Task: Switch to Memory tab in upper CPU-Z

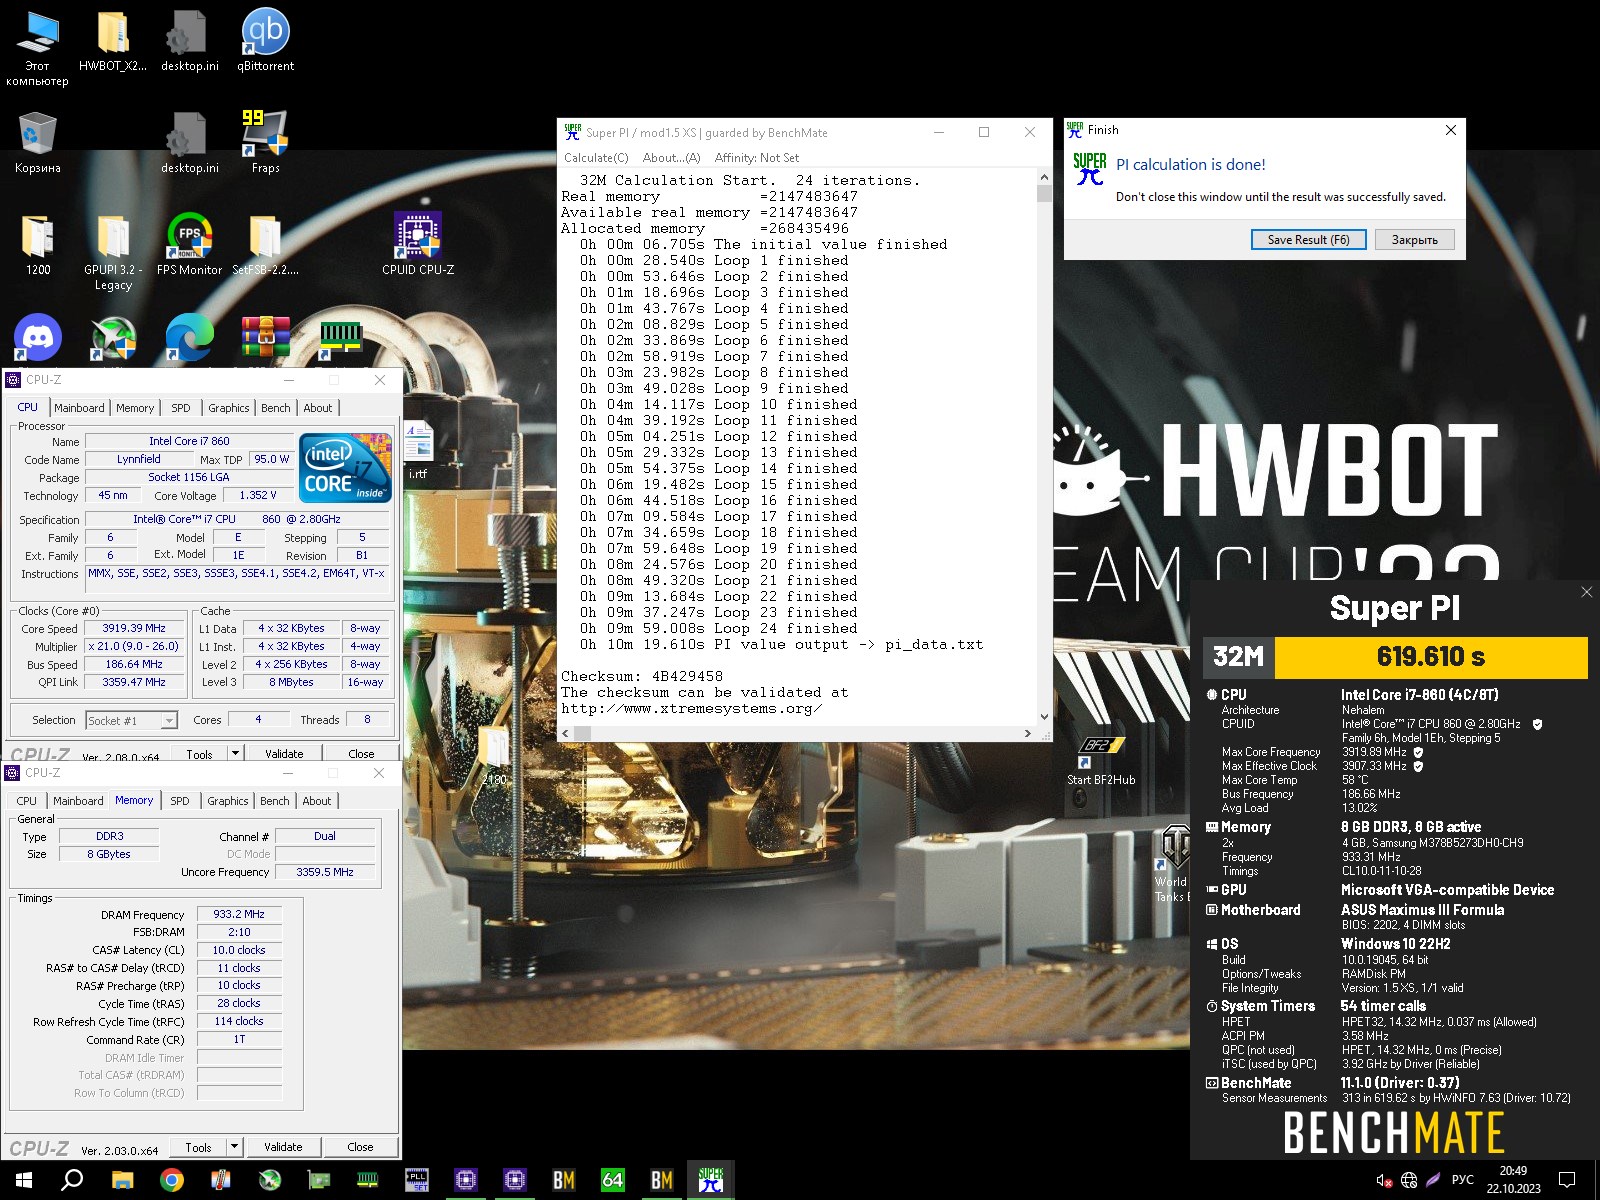Action: (x=135, y=408)
